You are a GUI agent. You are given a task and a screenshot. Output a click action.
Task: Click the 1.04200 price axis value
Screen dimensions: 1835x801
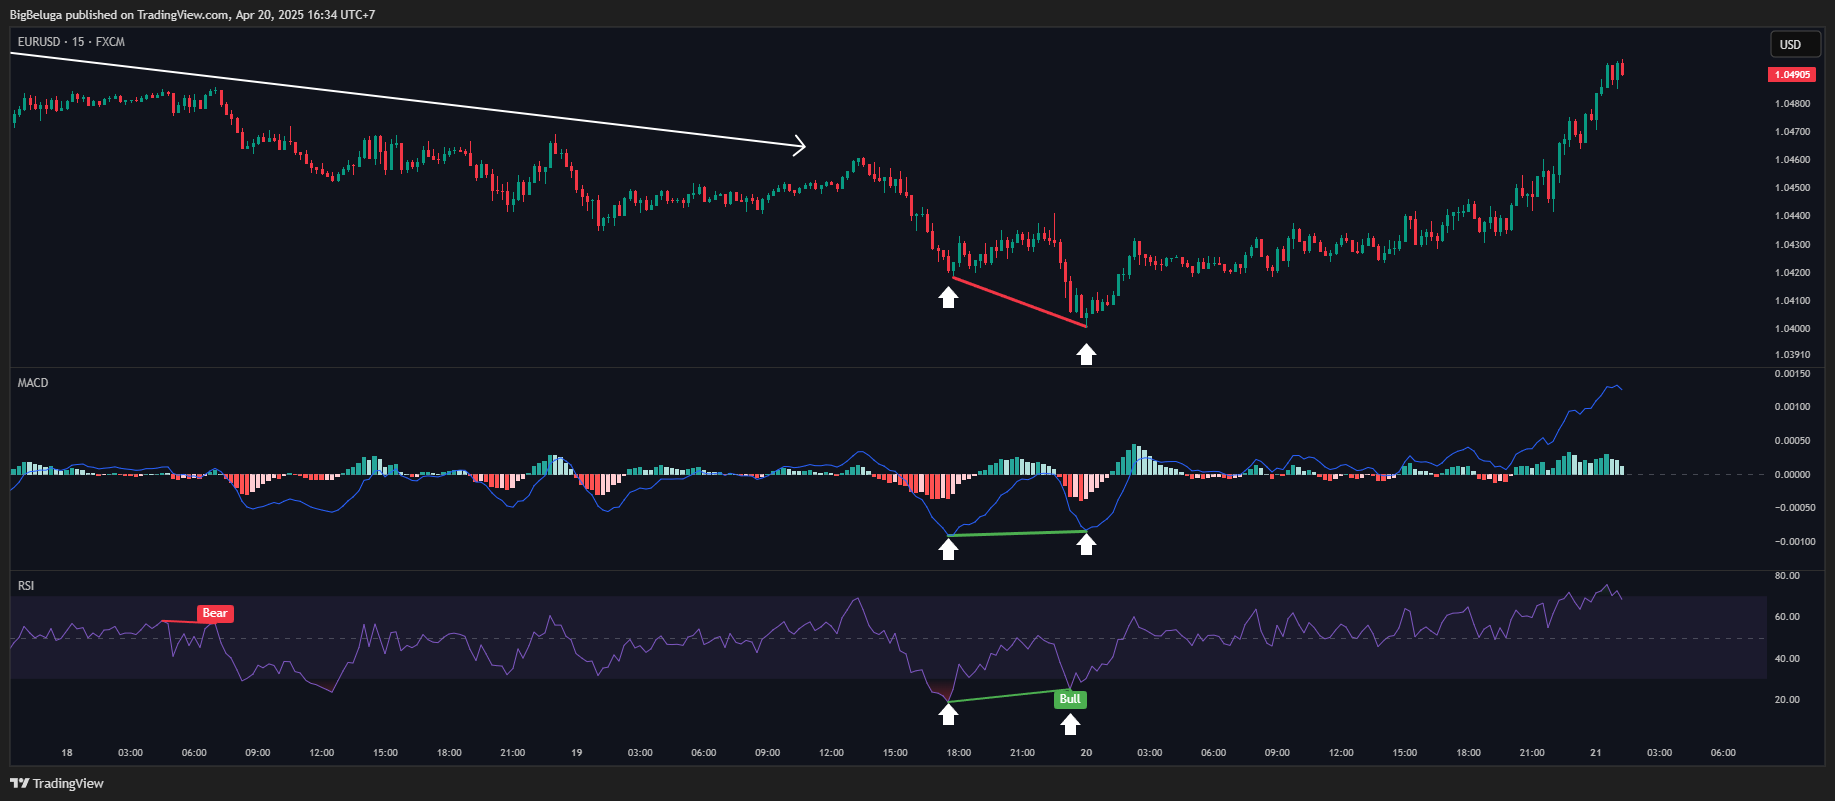click(1792, 272)
